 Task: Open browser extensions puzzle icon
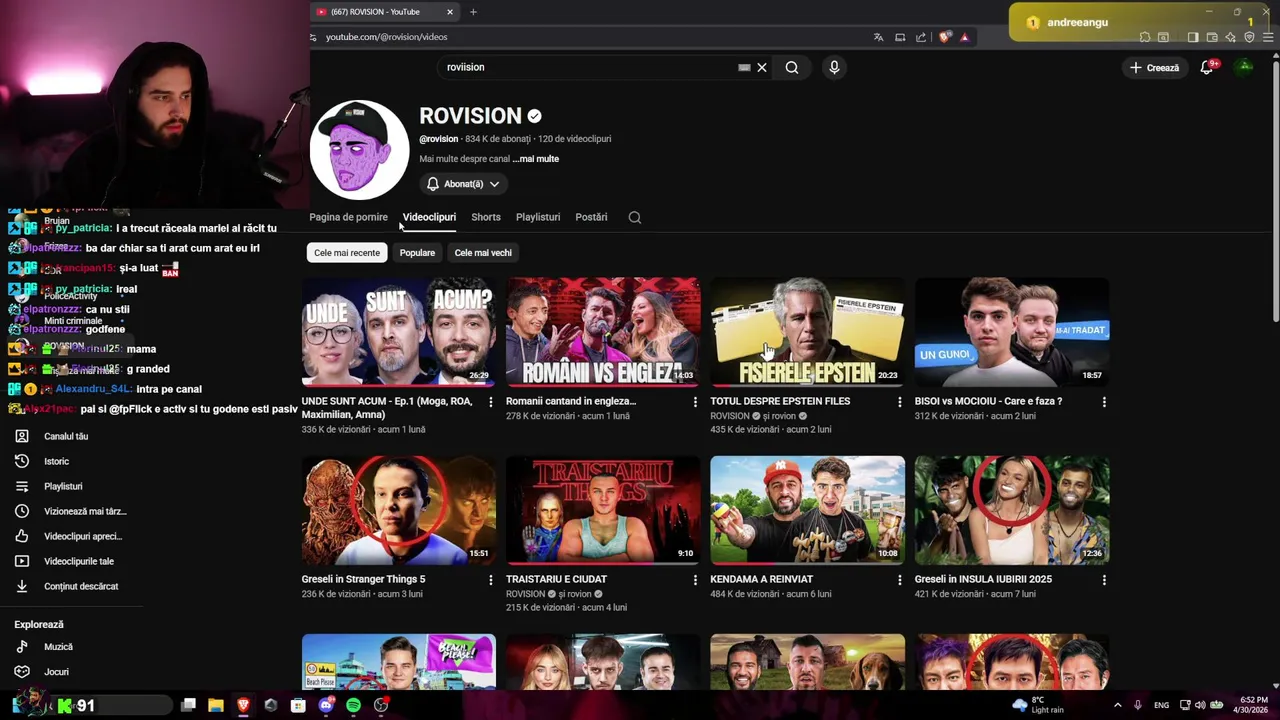pos(1145,37)
